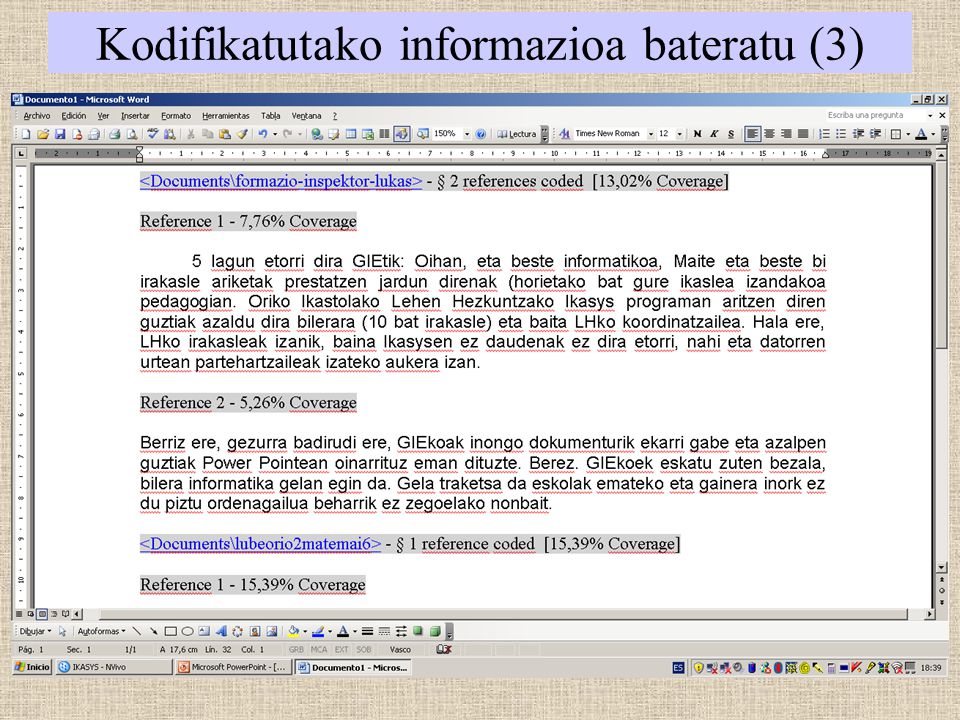
Task: Open the Edición menu
Action: click(x=73, y=116)
